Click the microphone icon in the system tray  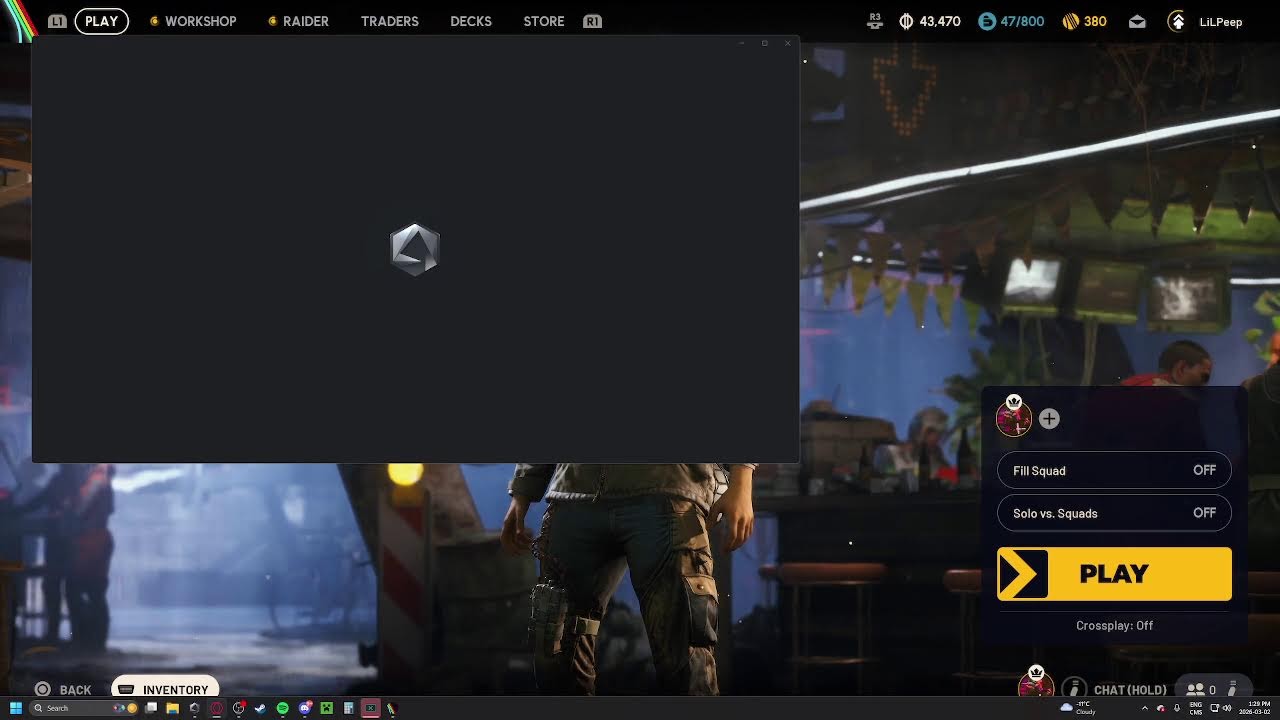point(1177,708)
